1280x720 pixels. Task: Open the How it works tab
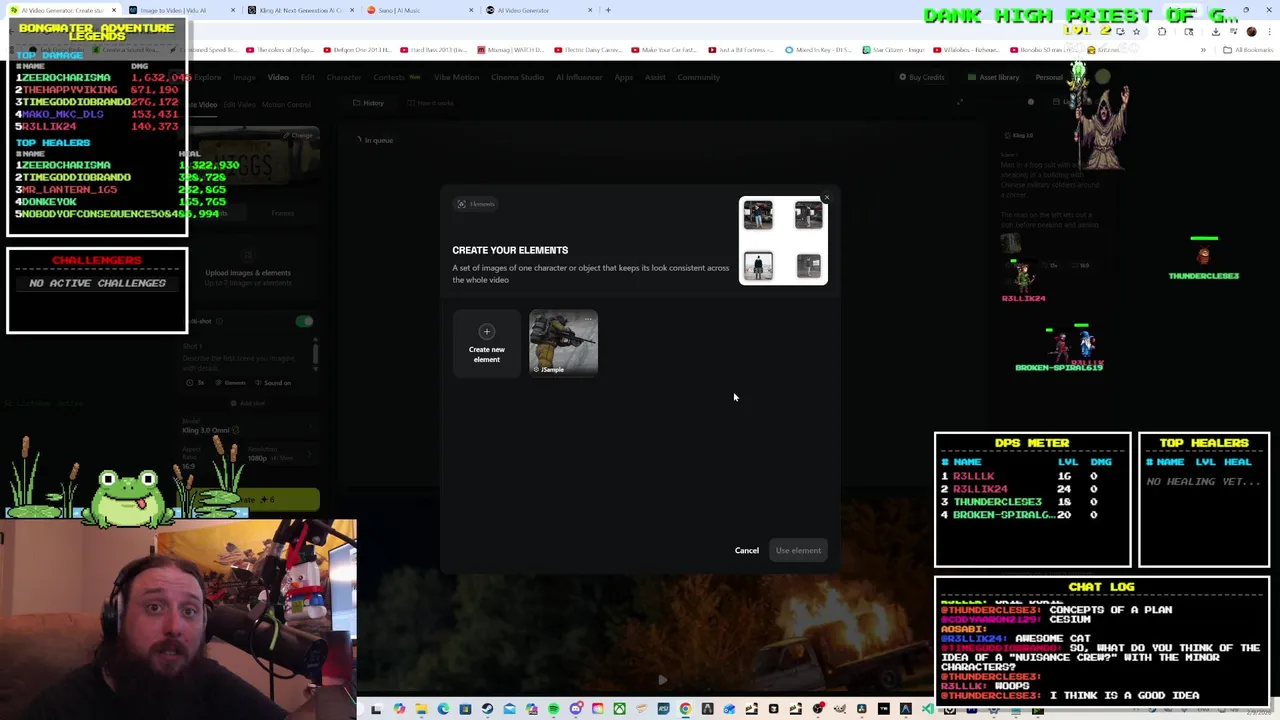(430, 103)
